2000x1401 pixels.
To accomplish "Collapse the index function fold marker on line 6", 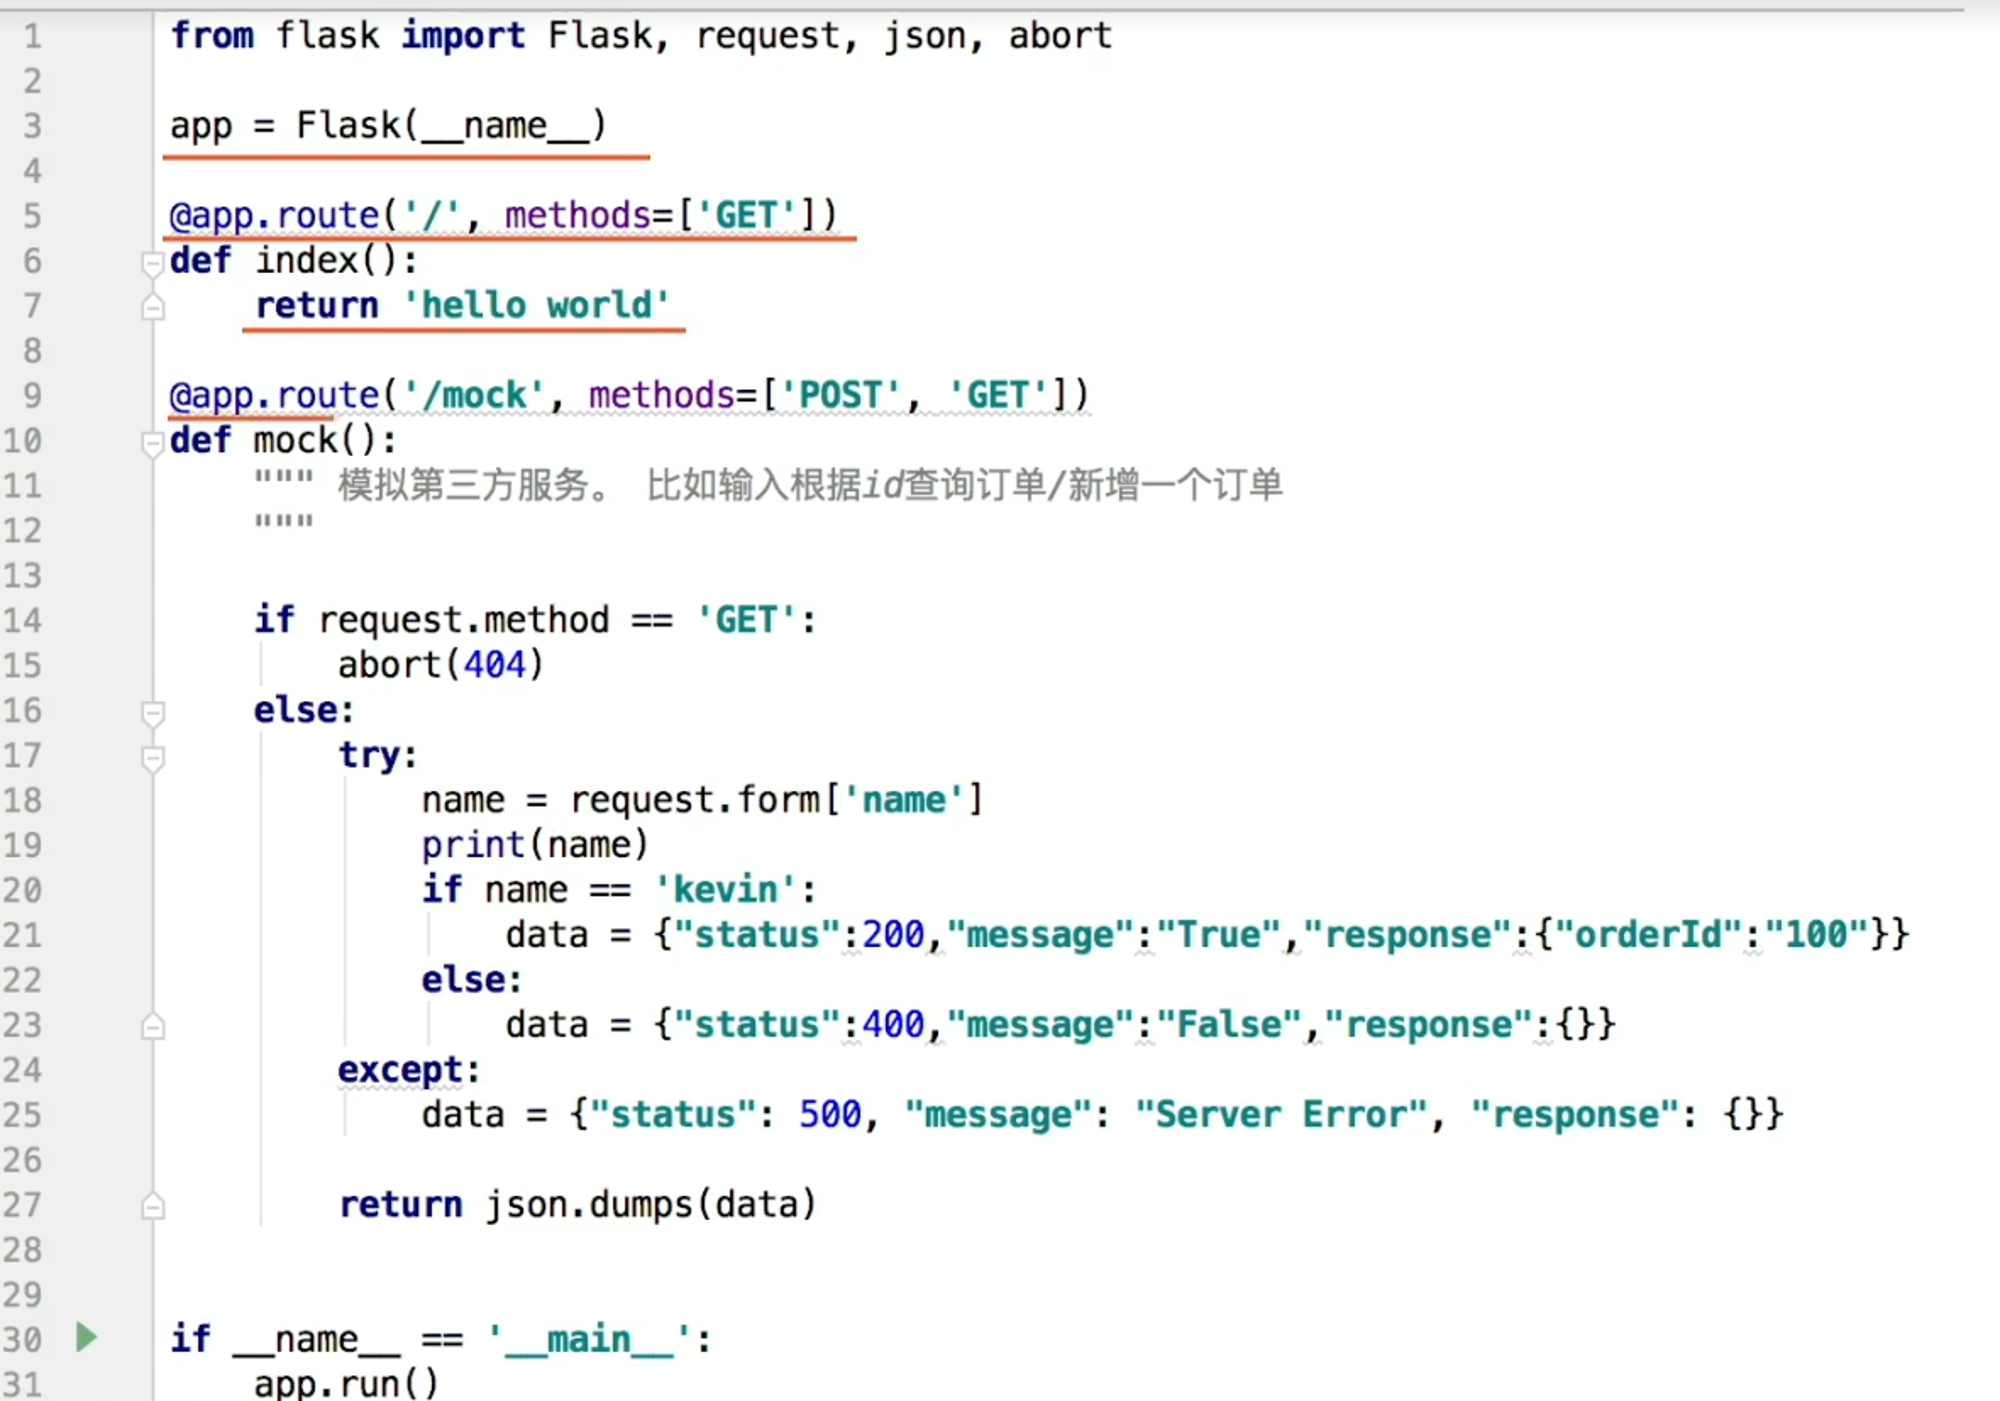I will (x=152, y=264).
